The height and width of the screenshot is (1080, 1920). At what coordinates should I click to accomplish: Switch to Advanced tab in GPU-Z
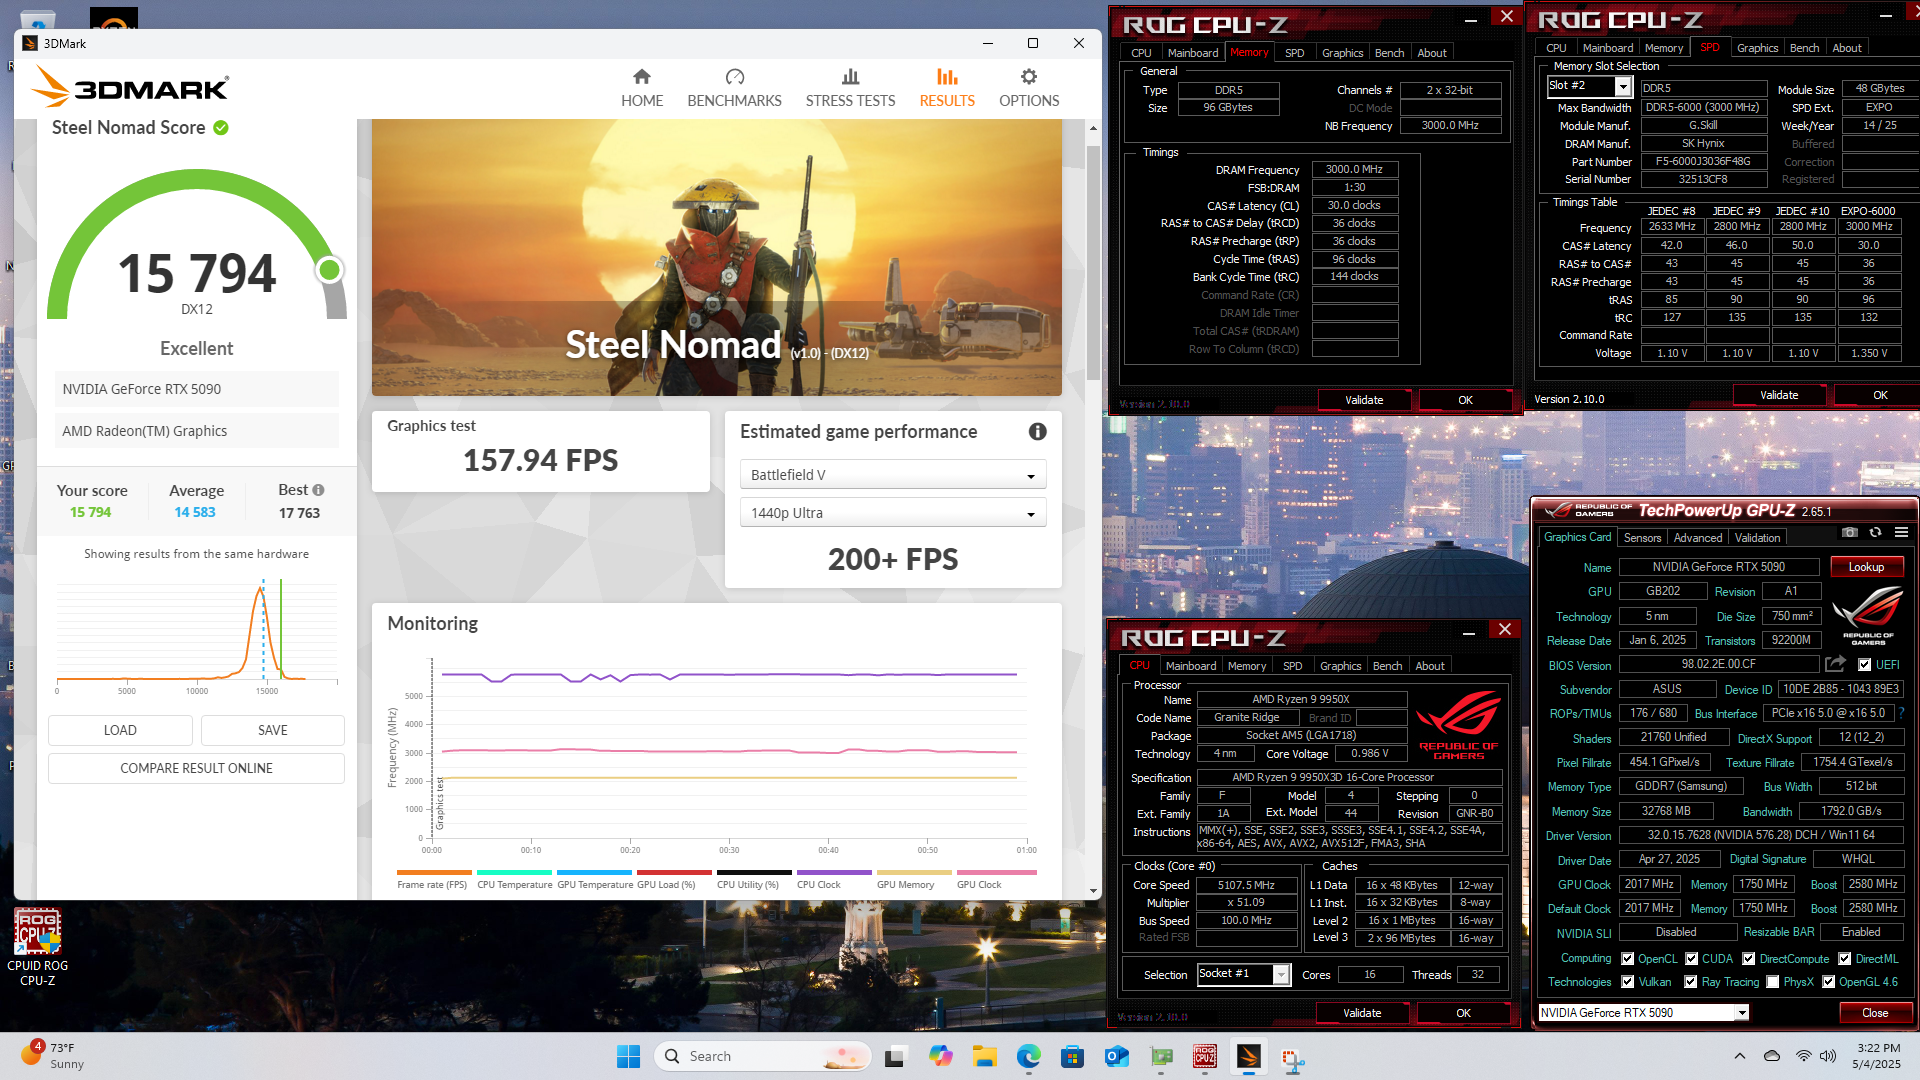[x=1698, y=538]
